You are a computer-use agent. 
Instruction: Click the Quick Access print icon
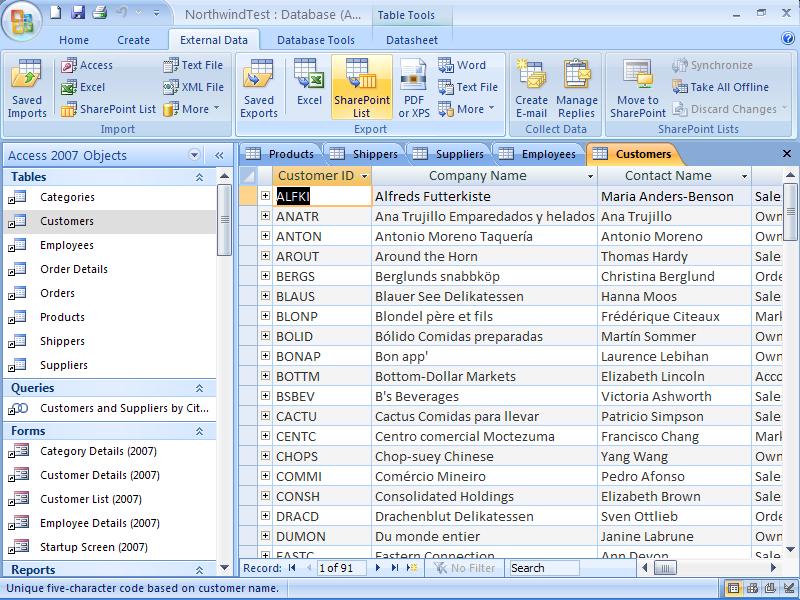[x=99, y=12]
